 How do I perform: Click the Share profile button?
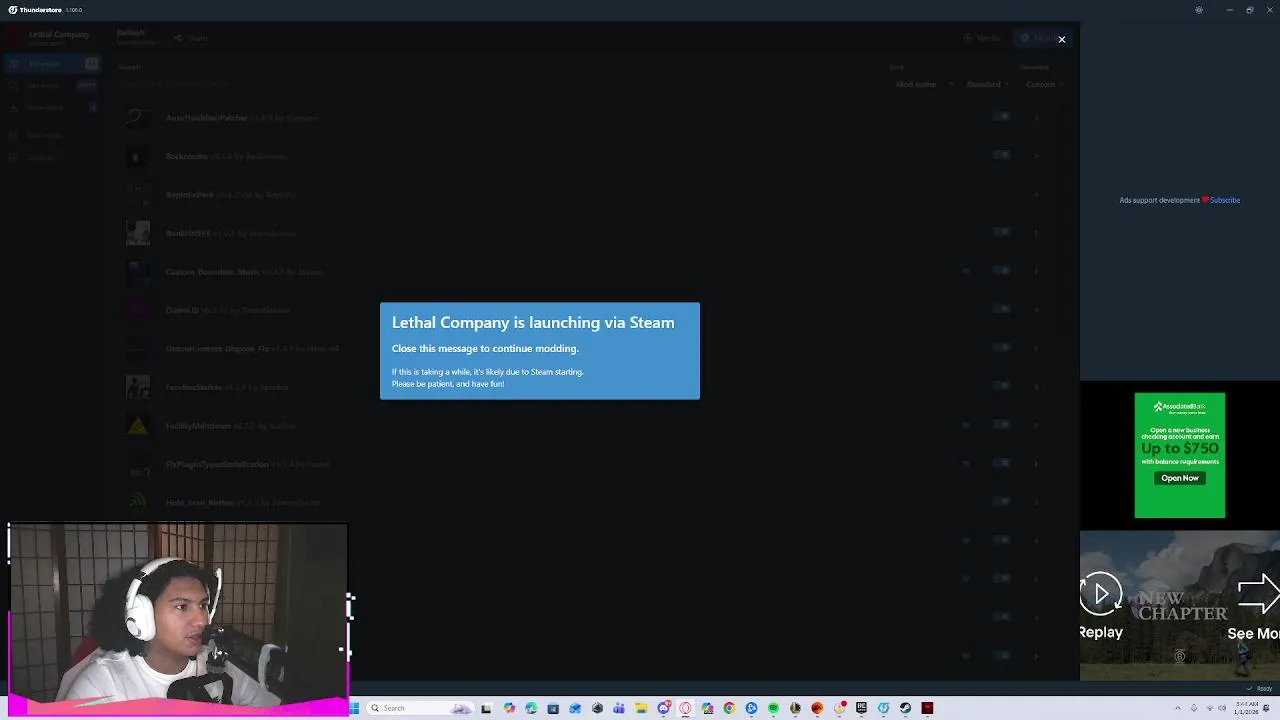tap(191, 38)
